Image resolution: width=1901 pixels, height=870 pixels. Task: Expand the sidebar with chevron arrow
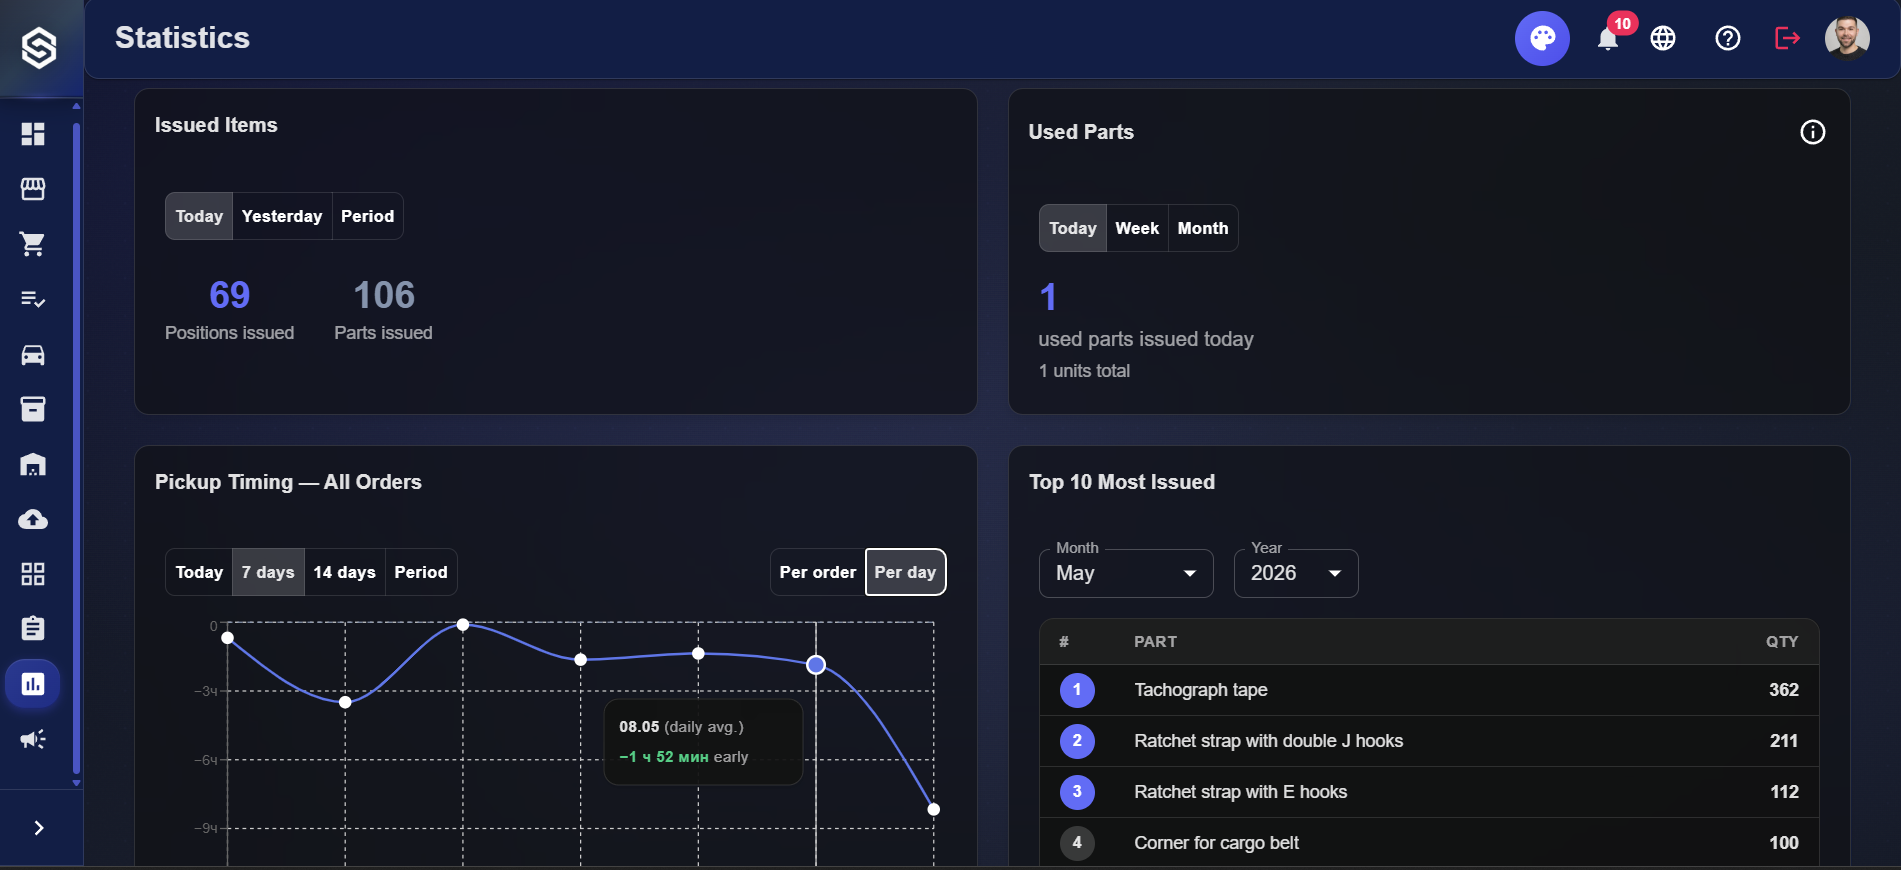[39, 828]
